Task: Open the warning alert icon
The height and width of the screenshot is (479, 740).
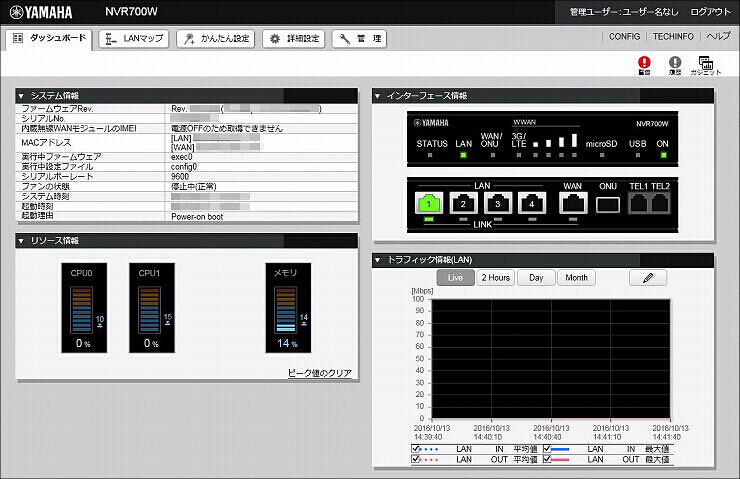Action: pyautogui.click(x=644, y=65)
